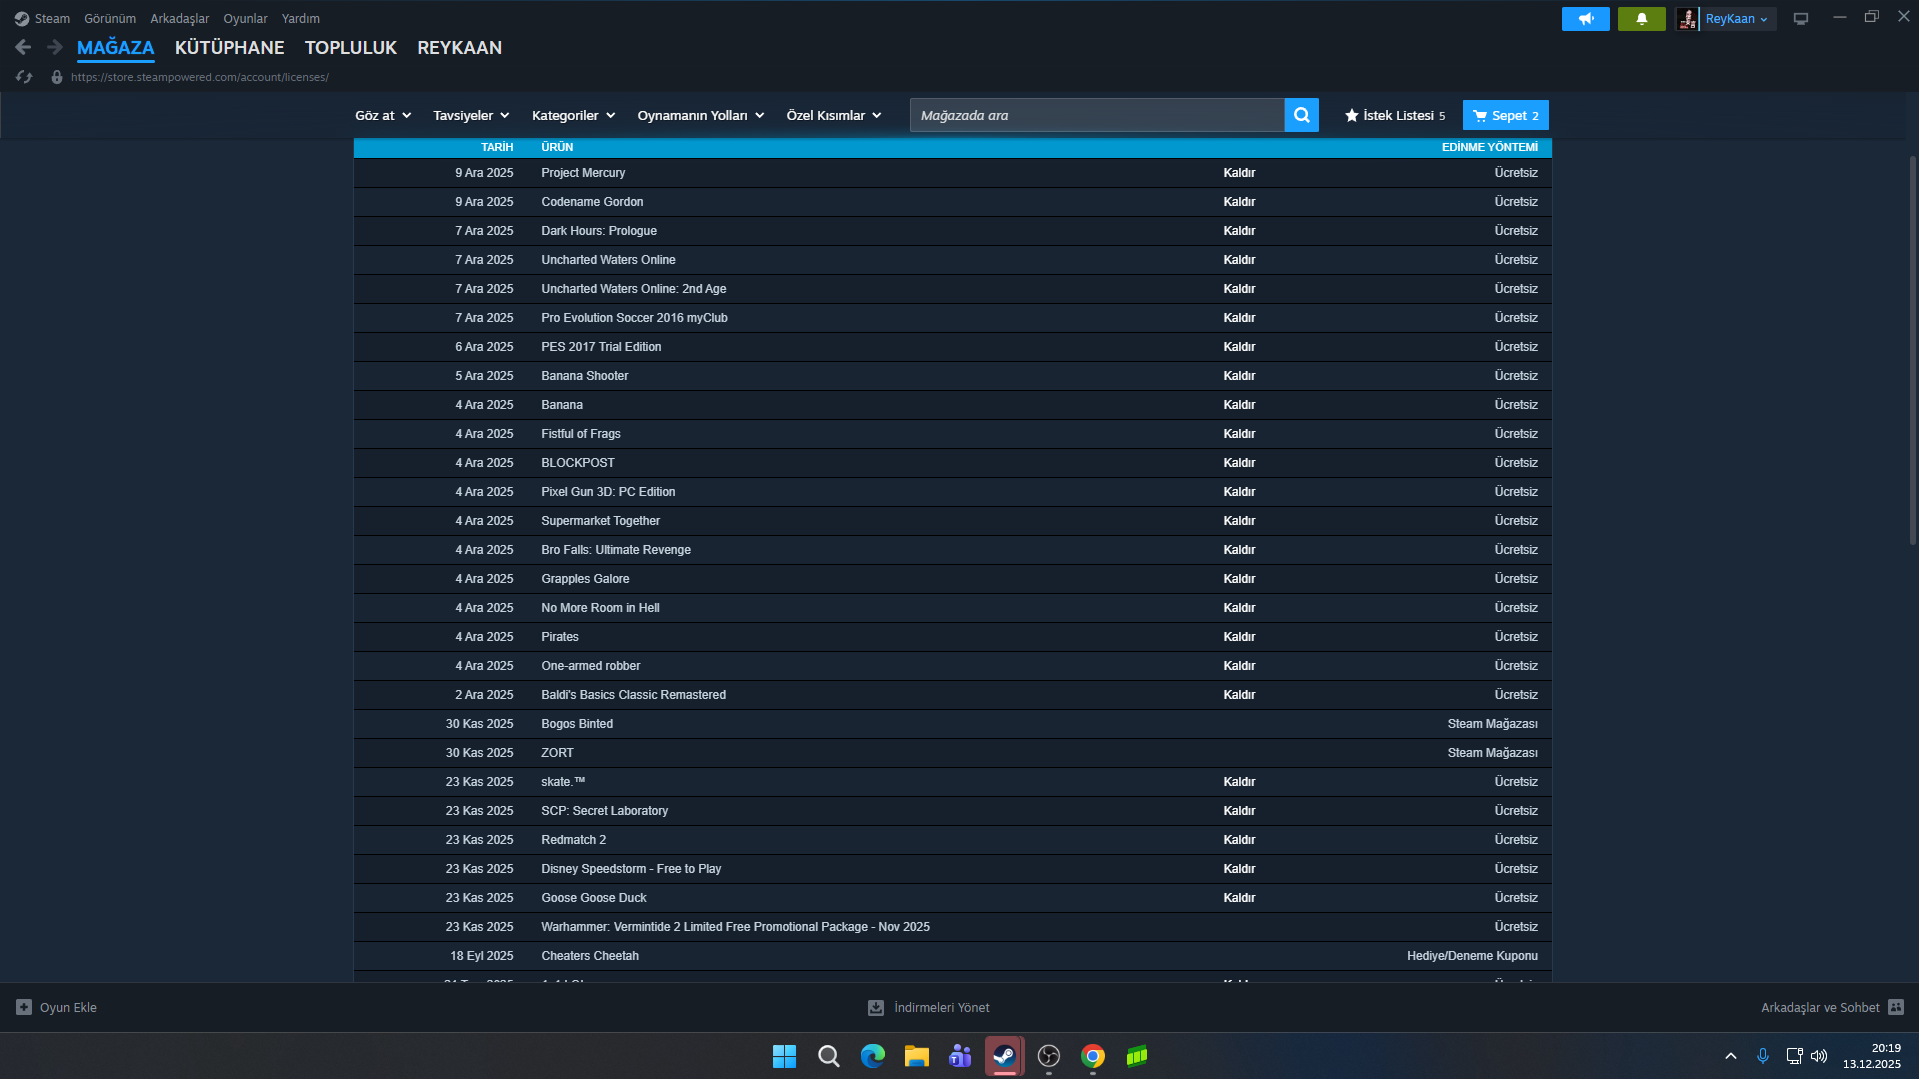The width and height of the screenshot is (1919, 1079).
Task: Open the green notifications bell
Action: pyautogui.click(x=1641, y=19)
